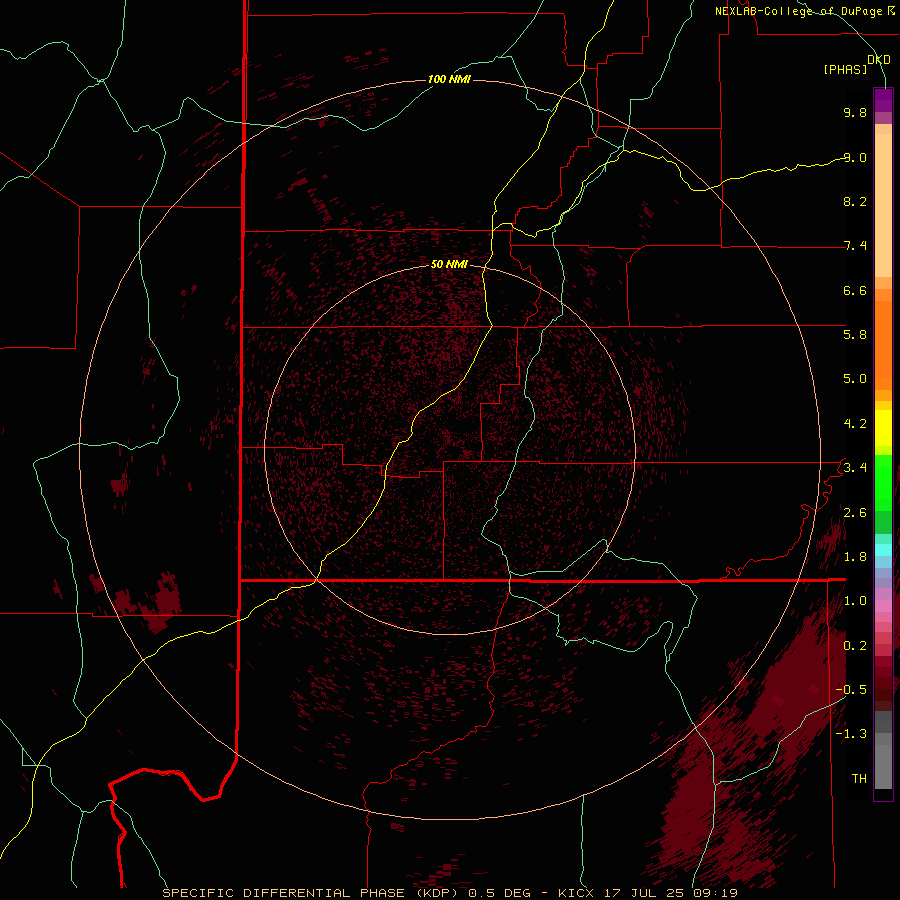
Task: Click the [PHAS] units label
Action: 845,70
